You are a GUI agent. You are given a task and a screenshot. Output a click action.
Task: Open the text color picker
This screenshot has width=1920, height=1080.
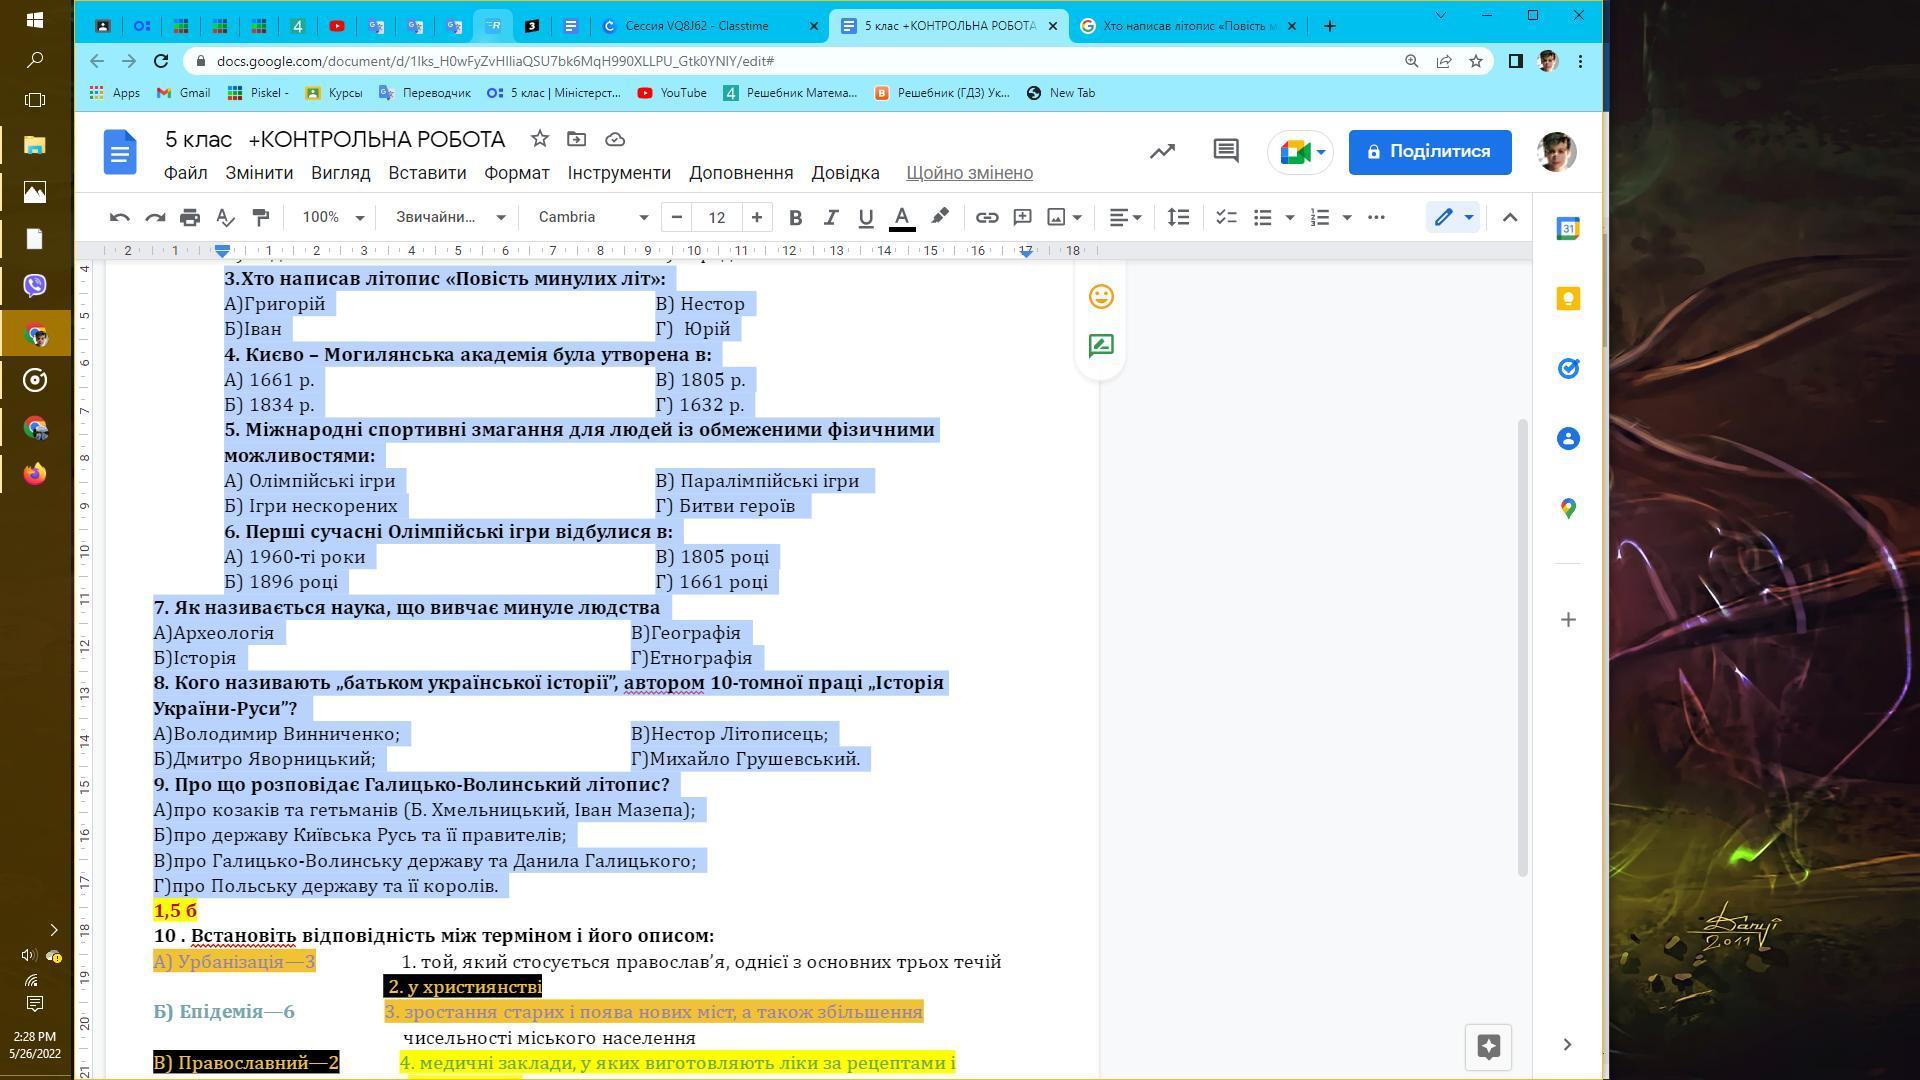(x=902, y=217)
